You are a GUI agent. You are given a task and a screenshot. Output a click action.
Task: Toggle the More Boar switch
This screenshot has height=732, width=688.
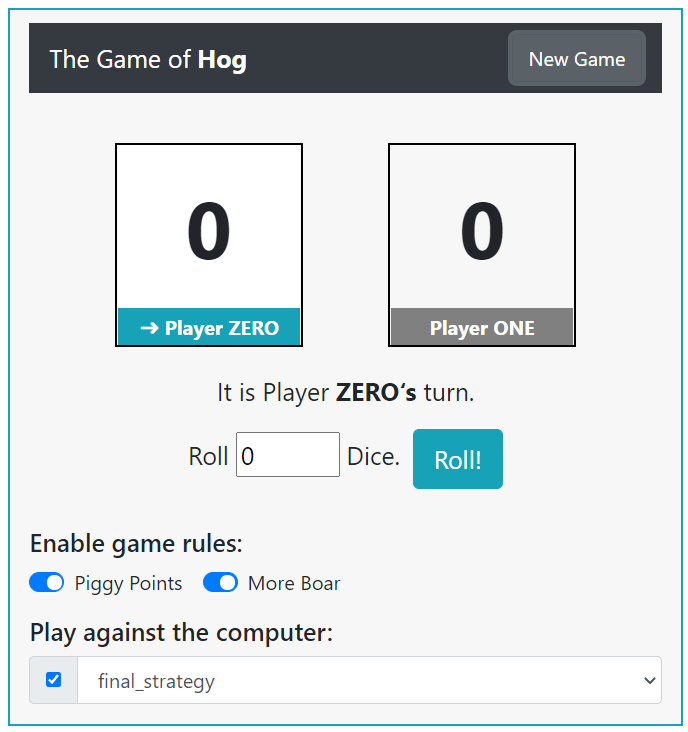(220, 583)
